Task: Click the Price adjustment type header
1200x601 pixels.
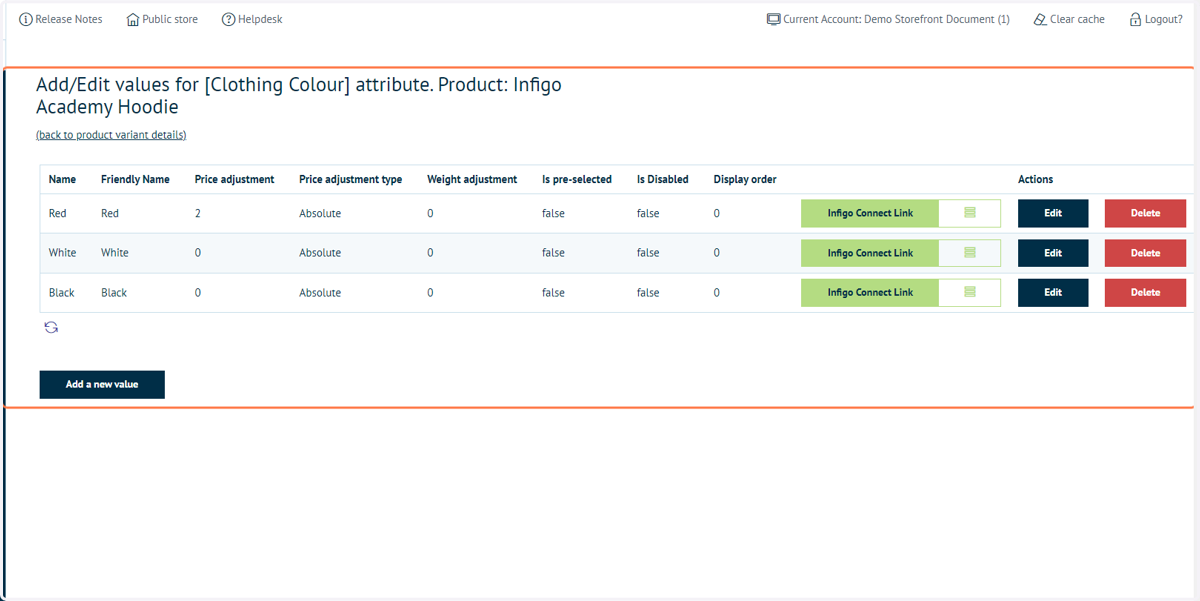Action: coord(350,179)
